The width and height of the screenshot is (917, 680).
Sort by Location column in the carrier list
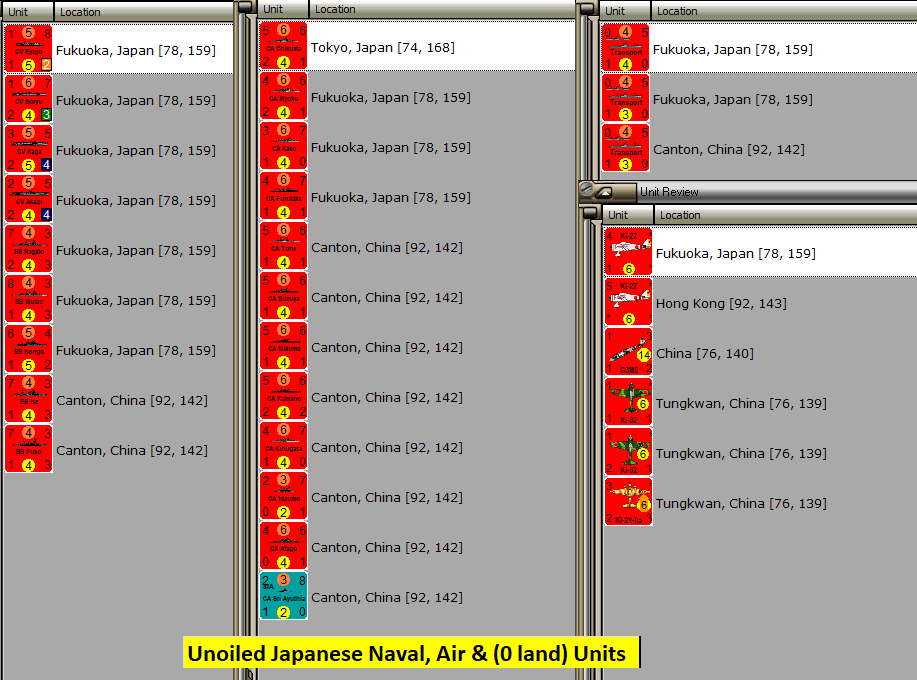[143, 12]
